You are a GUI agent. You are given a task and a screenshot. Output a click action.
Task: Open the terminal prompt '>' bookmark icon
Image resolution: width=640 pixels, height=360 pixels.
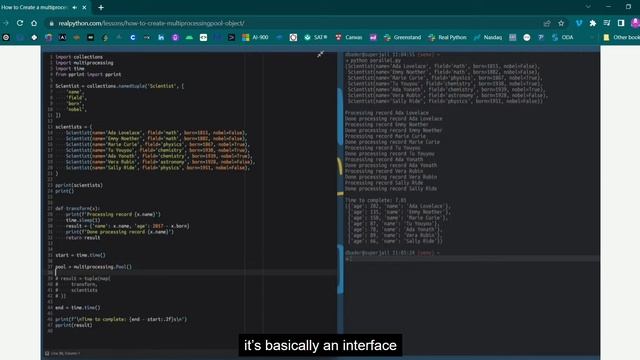231,37
